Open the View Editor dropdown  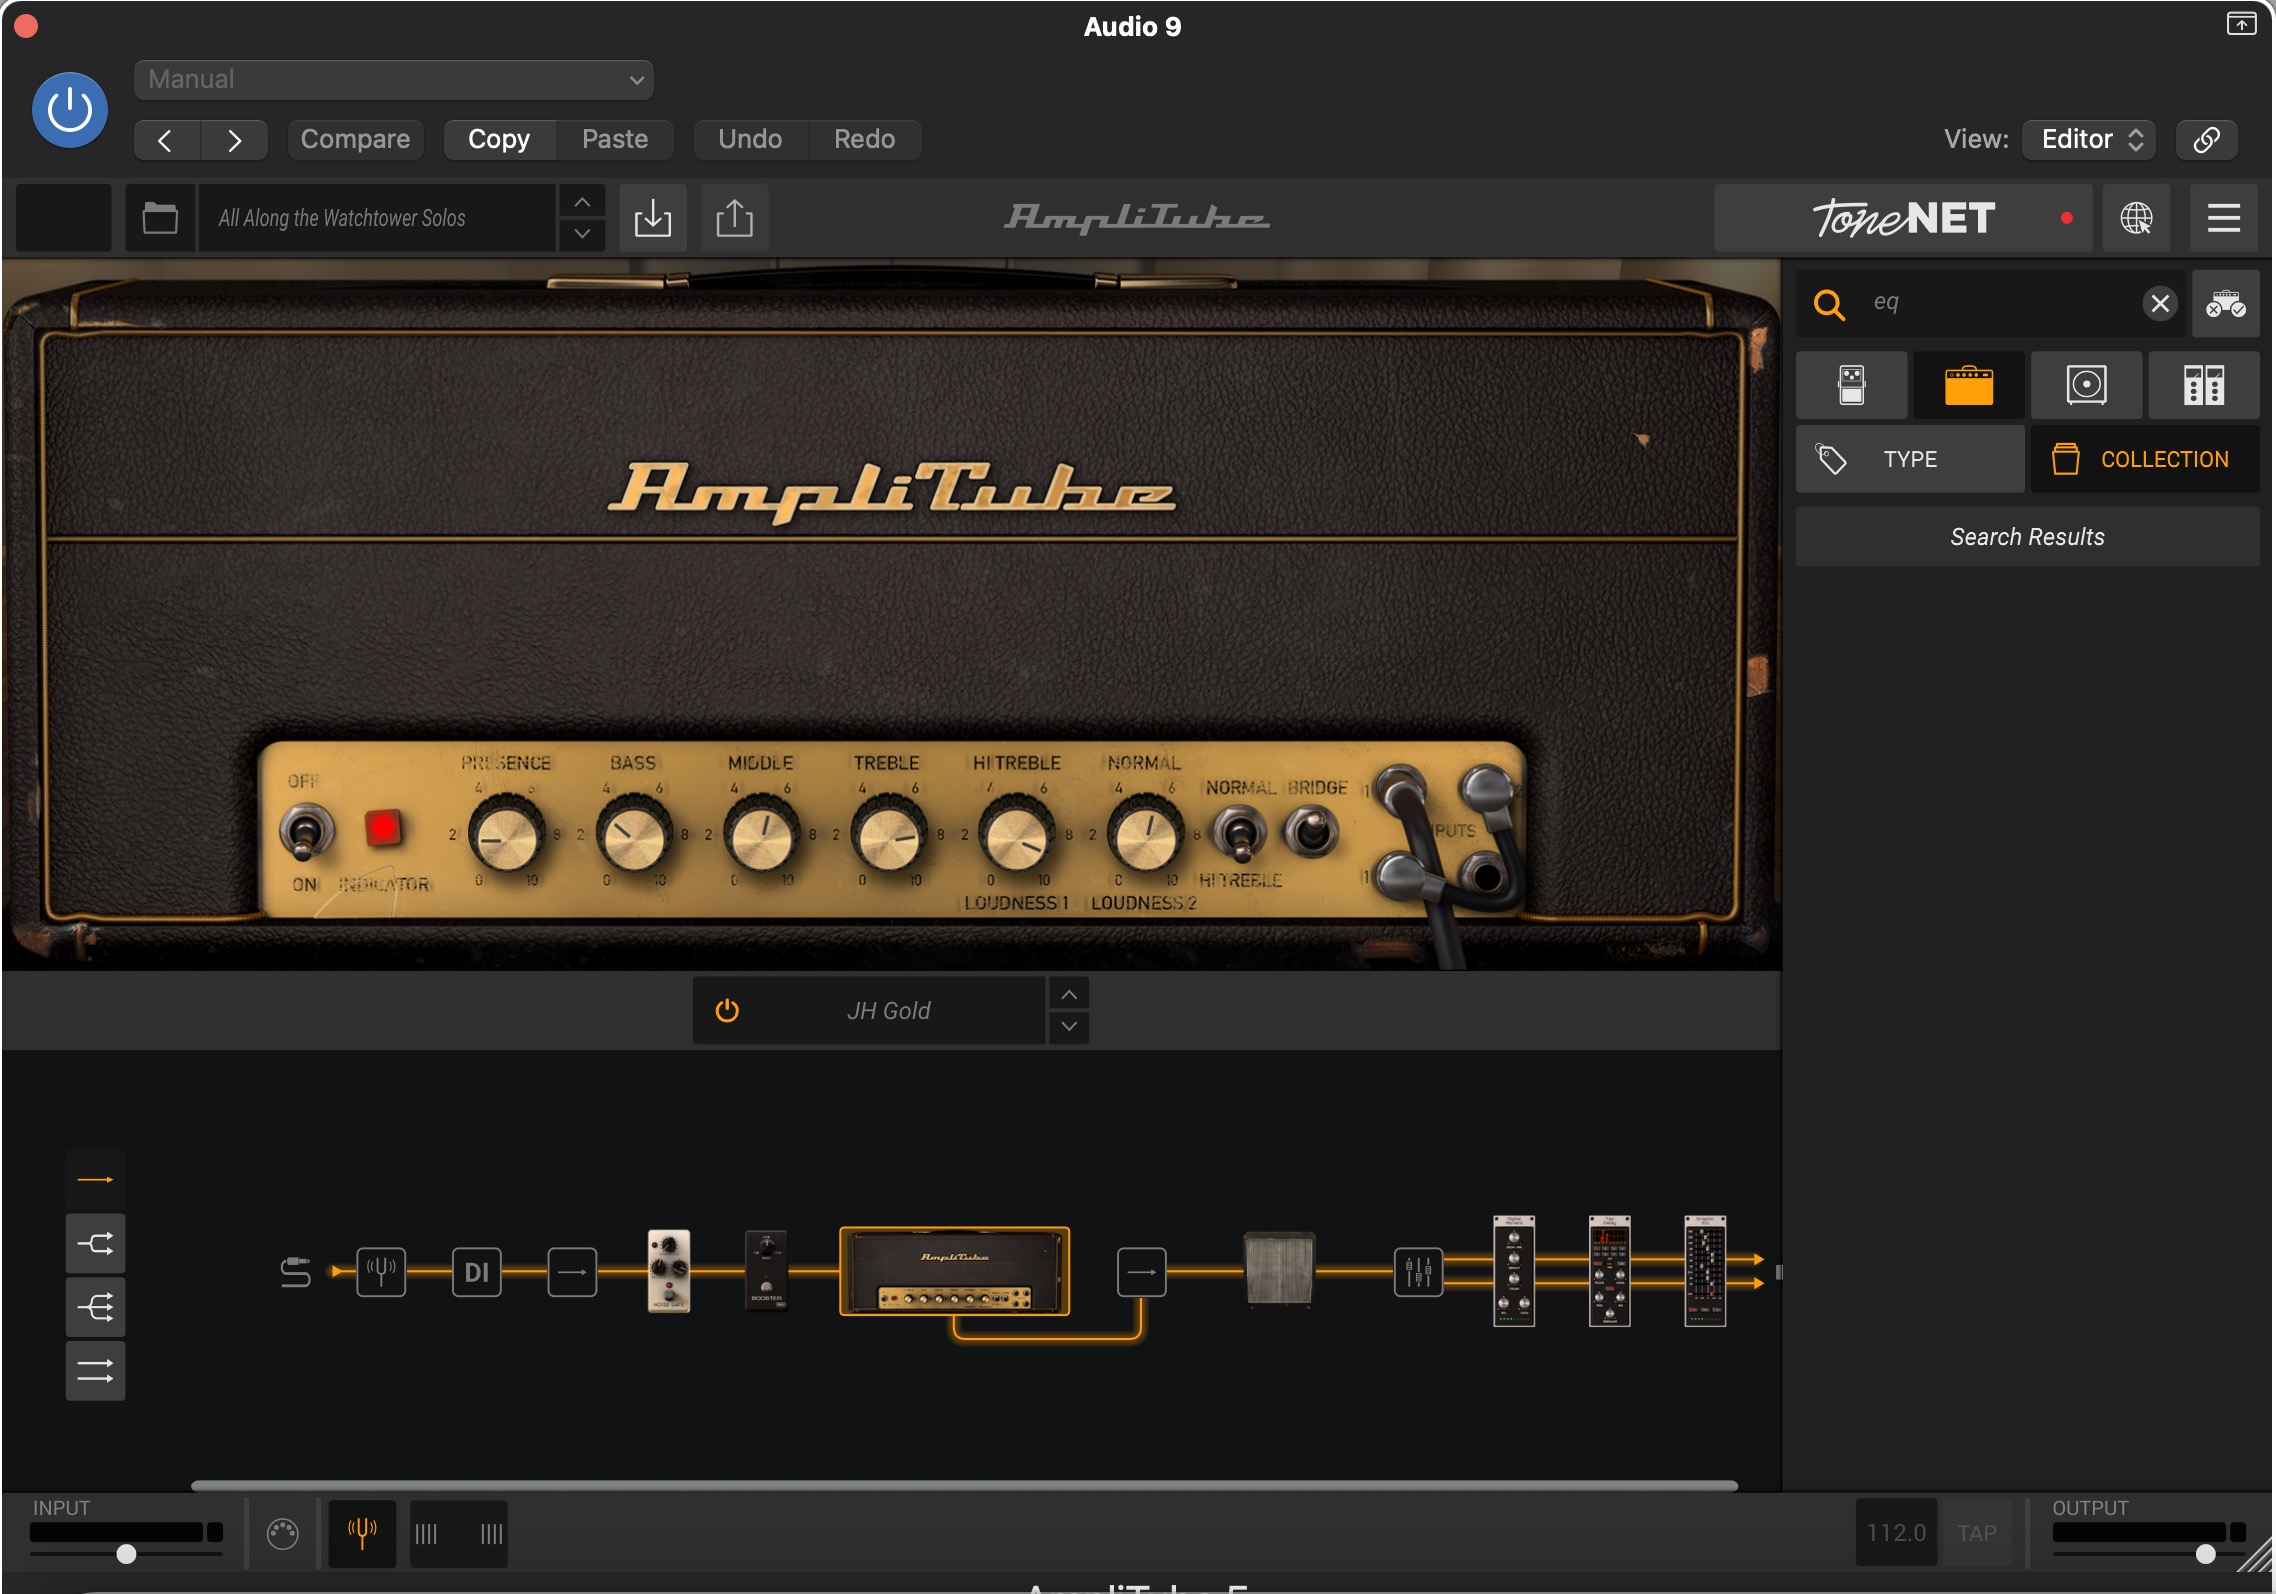click(2089, 140)
